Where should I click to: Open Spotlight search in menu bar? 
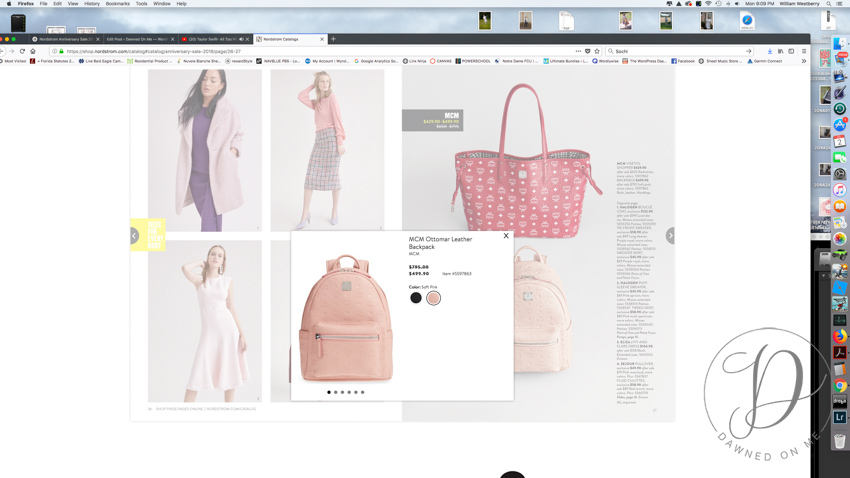click(828, 3)
